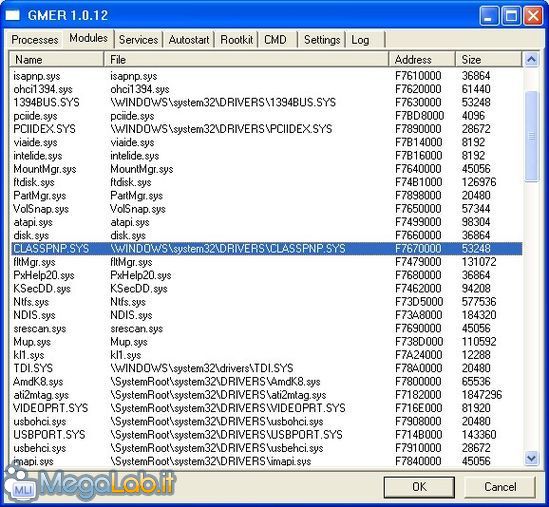The width and height of the screenshot is (549, 507).
Task: Select the Modules tab
Action: tap(88, 38)
